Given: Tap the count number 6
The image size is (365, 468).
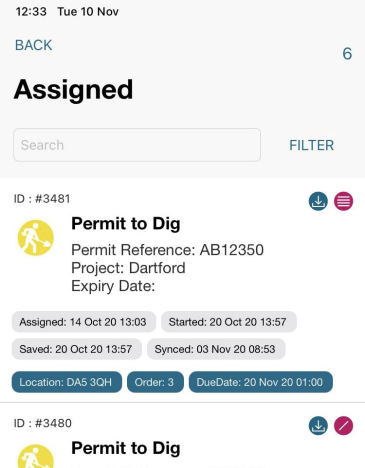Looking at the screenshot, I should pos(347,54).
